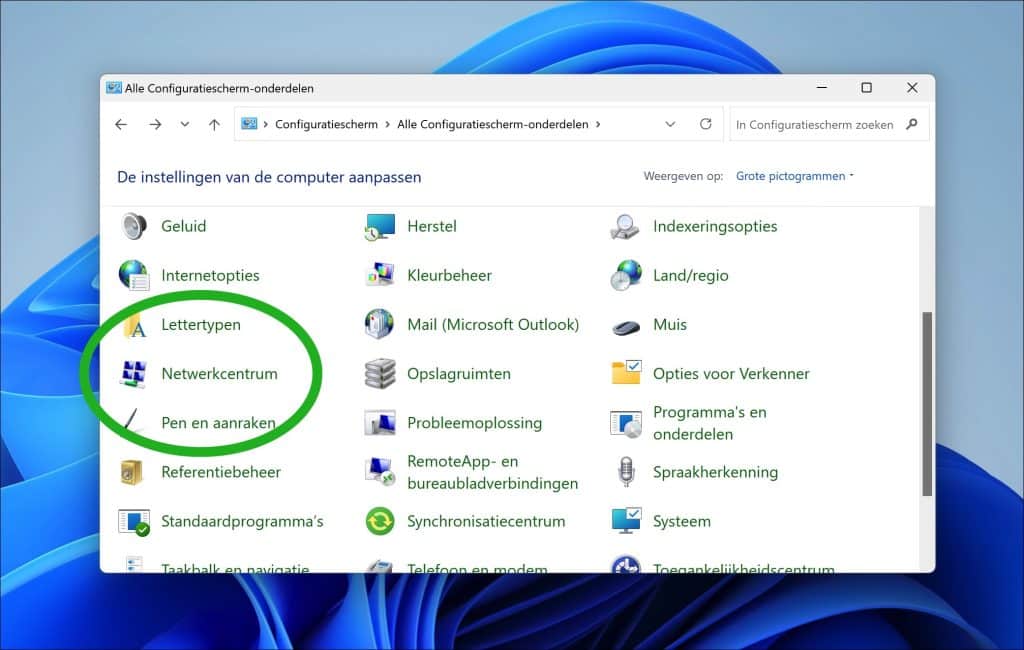This screenshot has height=650, width=1024.
Task: Expand address bar history dropdown
Action: point(670,124)
